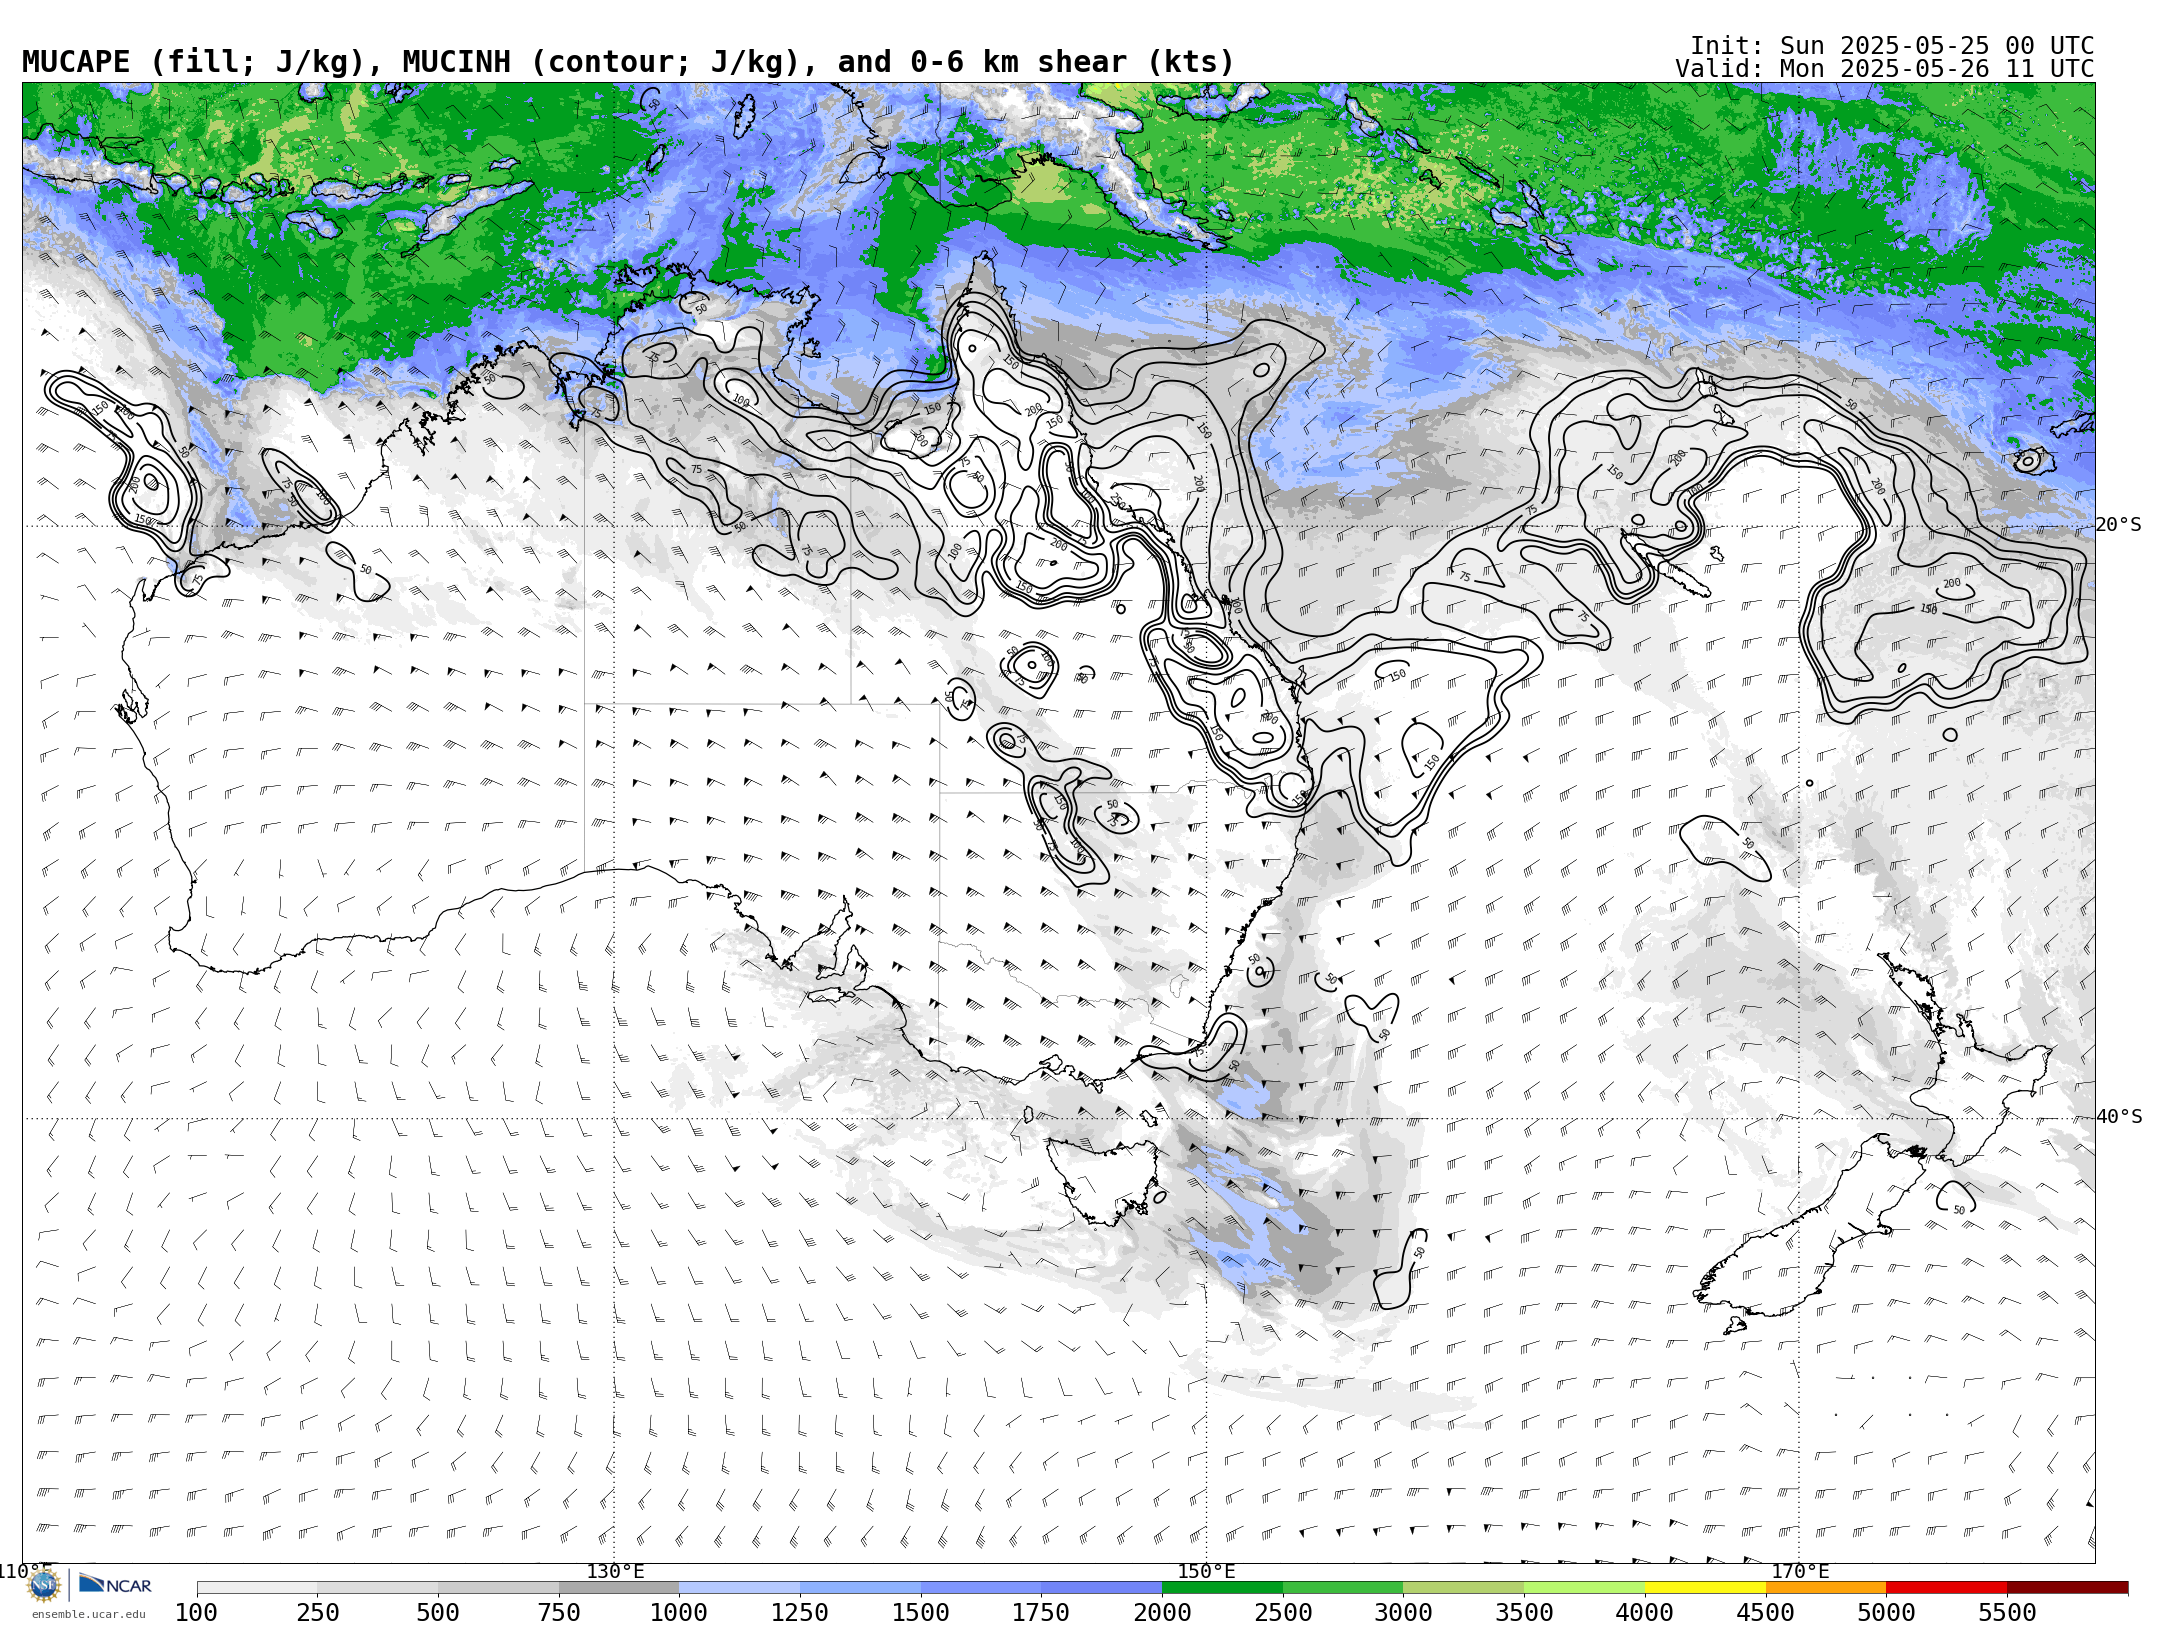Pick the yellow 4000–4500 colorbar swatch

click(x=1705, y=1587)
